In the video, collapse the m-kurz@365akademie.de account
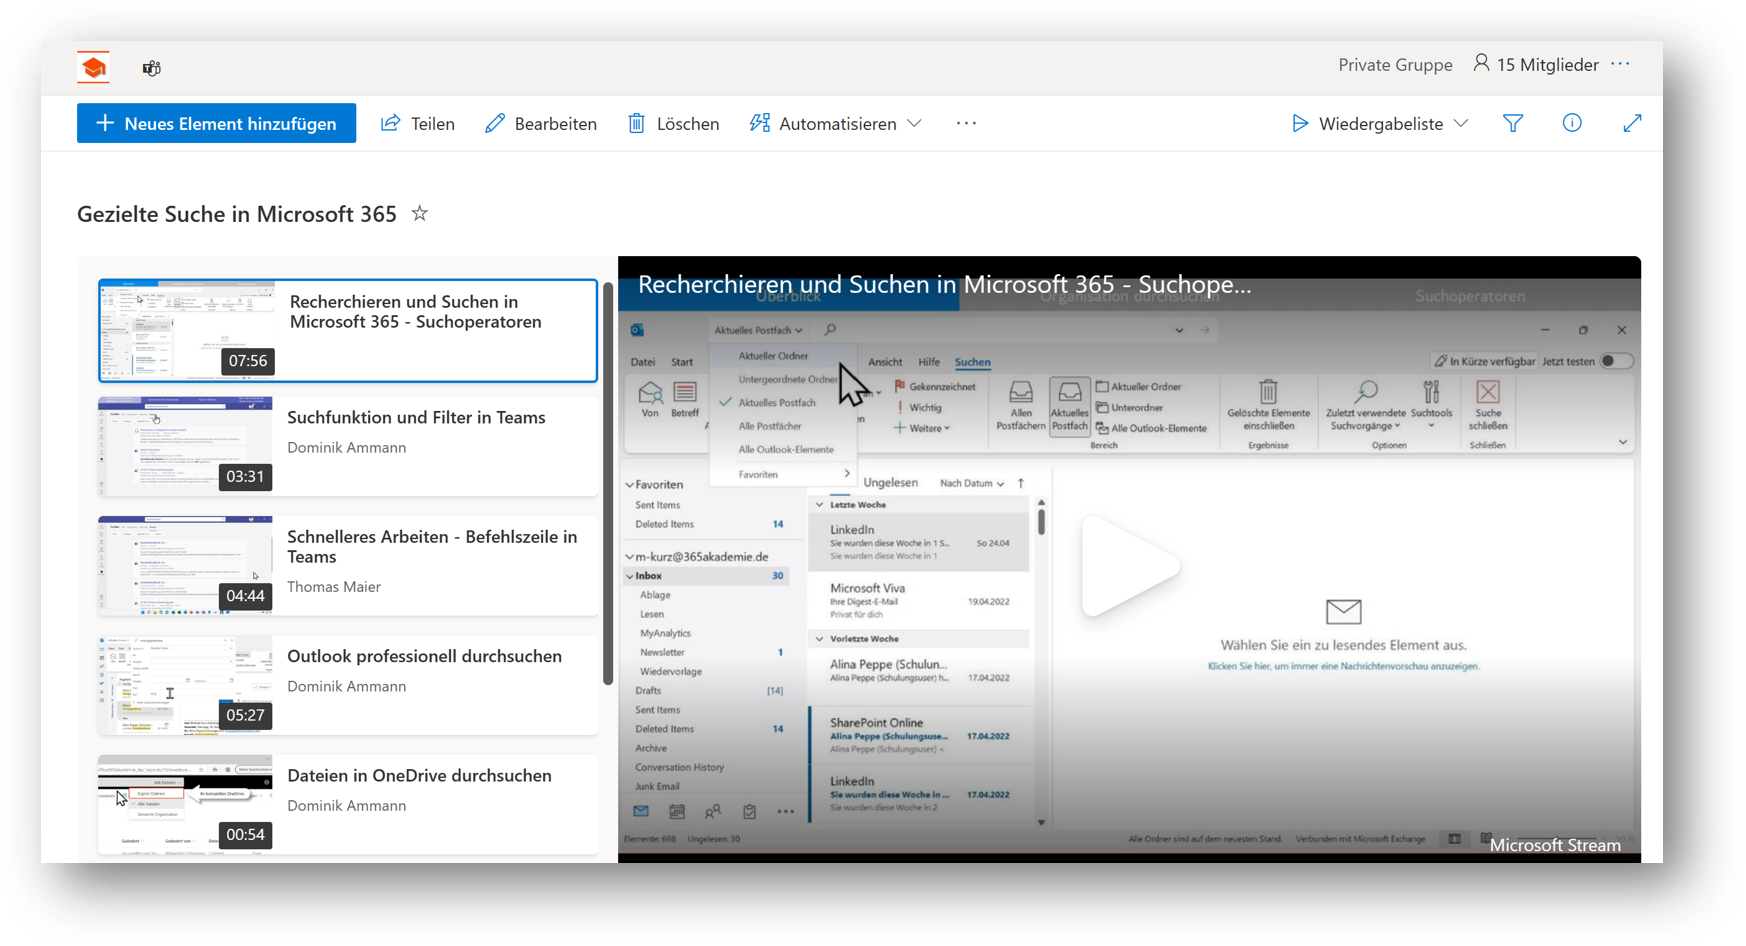Viewport: 1746px width, 946px height. click(x=630, y=557)
